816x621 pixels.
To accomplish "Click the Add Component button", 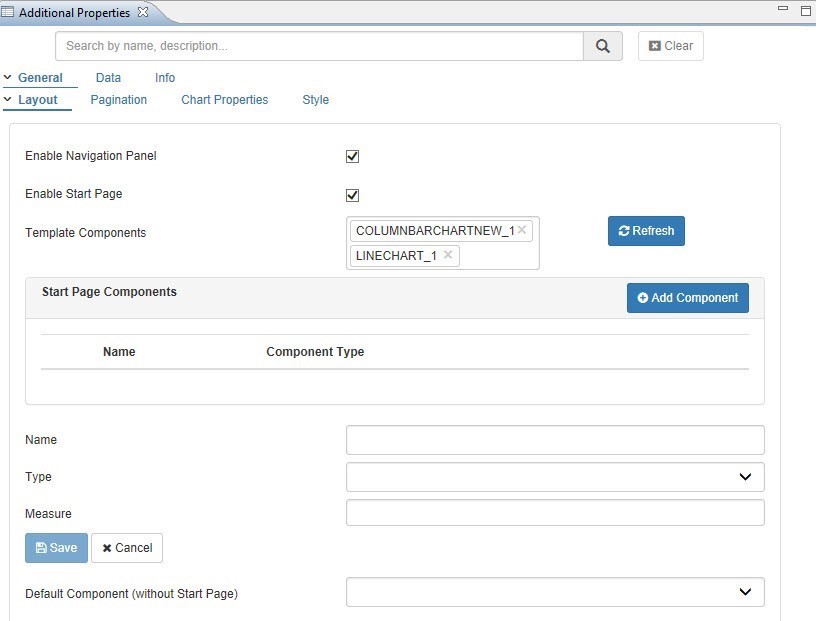I will 687,298.
